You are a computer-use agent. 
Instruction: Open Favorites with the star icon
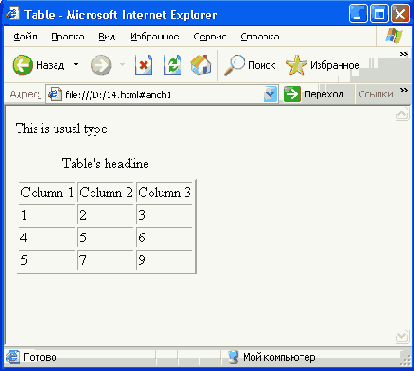(296, 65)
